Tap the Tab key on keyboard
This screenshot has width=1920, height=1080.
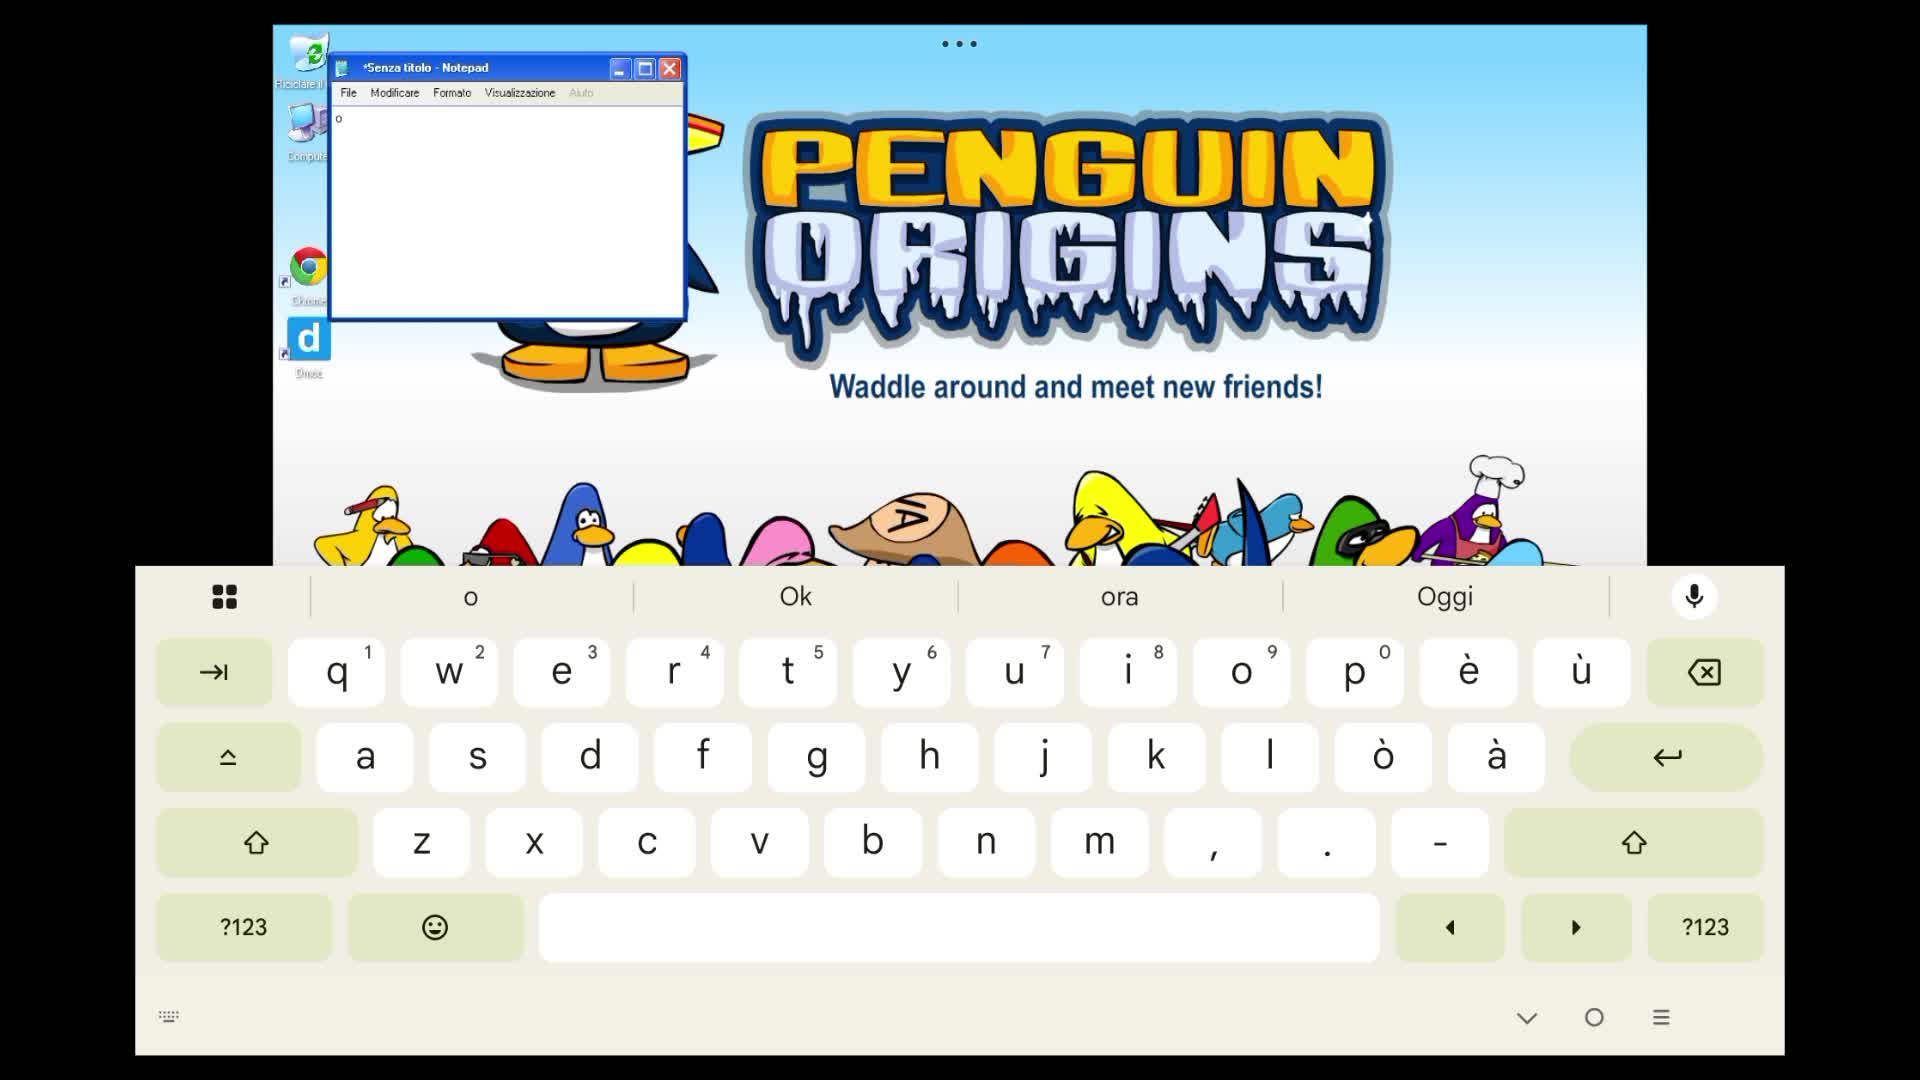(214, 672)
